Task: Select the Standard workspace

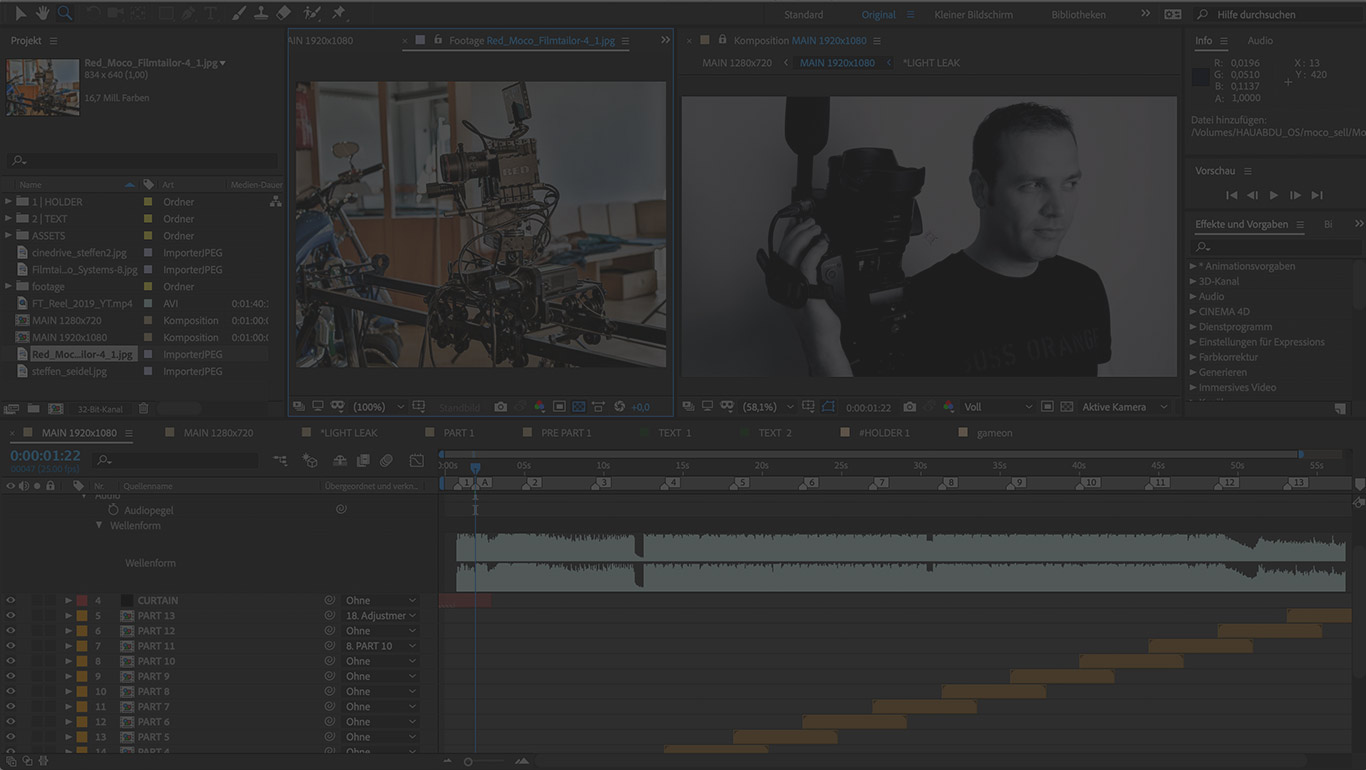Action: coord(803,15)
